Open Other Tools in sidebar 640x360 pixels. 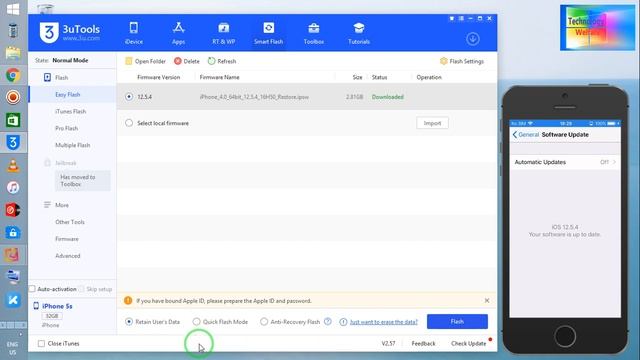pos(70,222)
